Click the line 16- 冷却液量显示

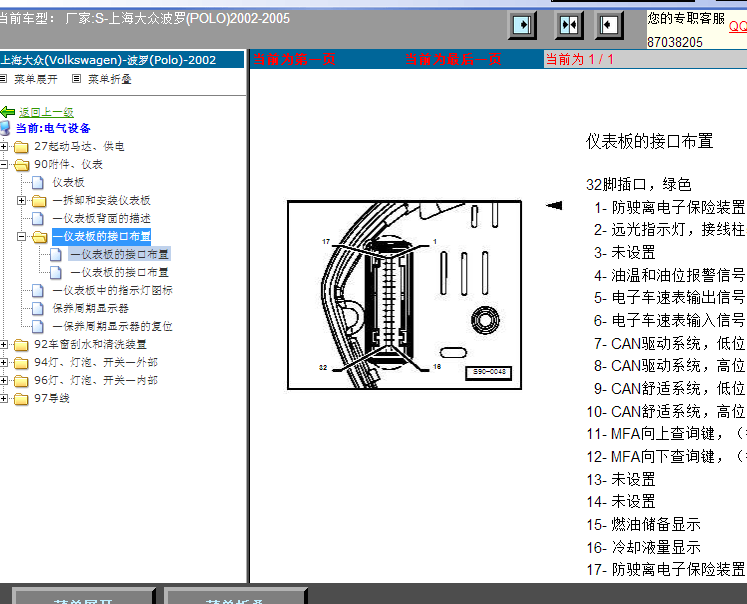tap(644, 547)
